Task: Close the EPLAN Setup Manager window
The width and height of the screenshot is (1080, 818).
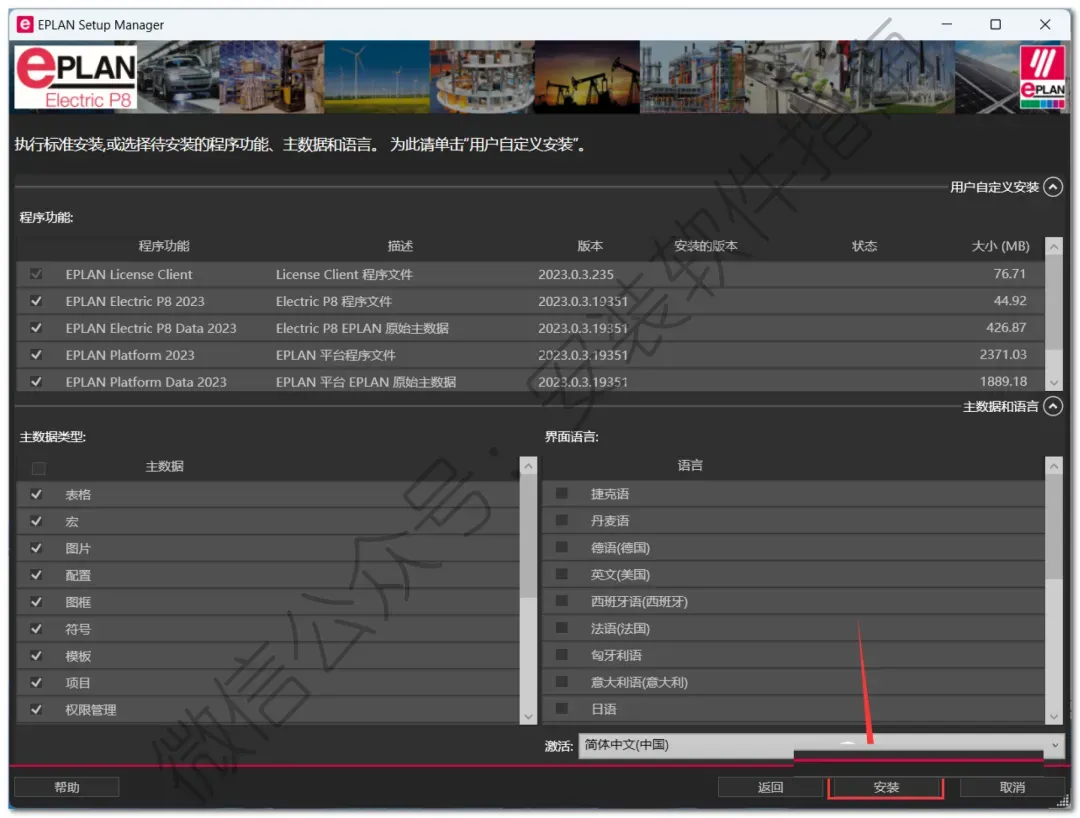Action: (x=1045, y=25)
